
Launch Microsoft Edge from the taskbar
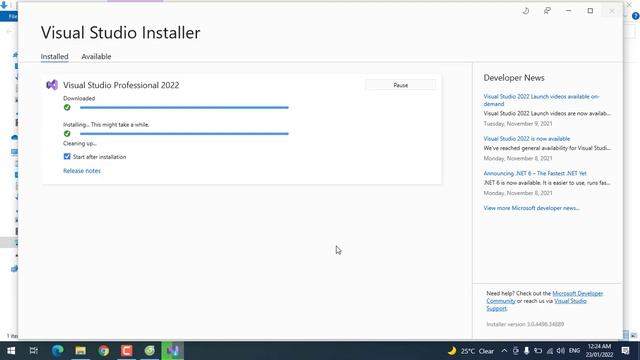click(x=58, y=351)
